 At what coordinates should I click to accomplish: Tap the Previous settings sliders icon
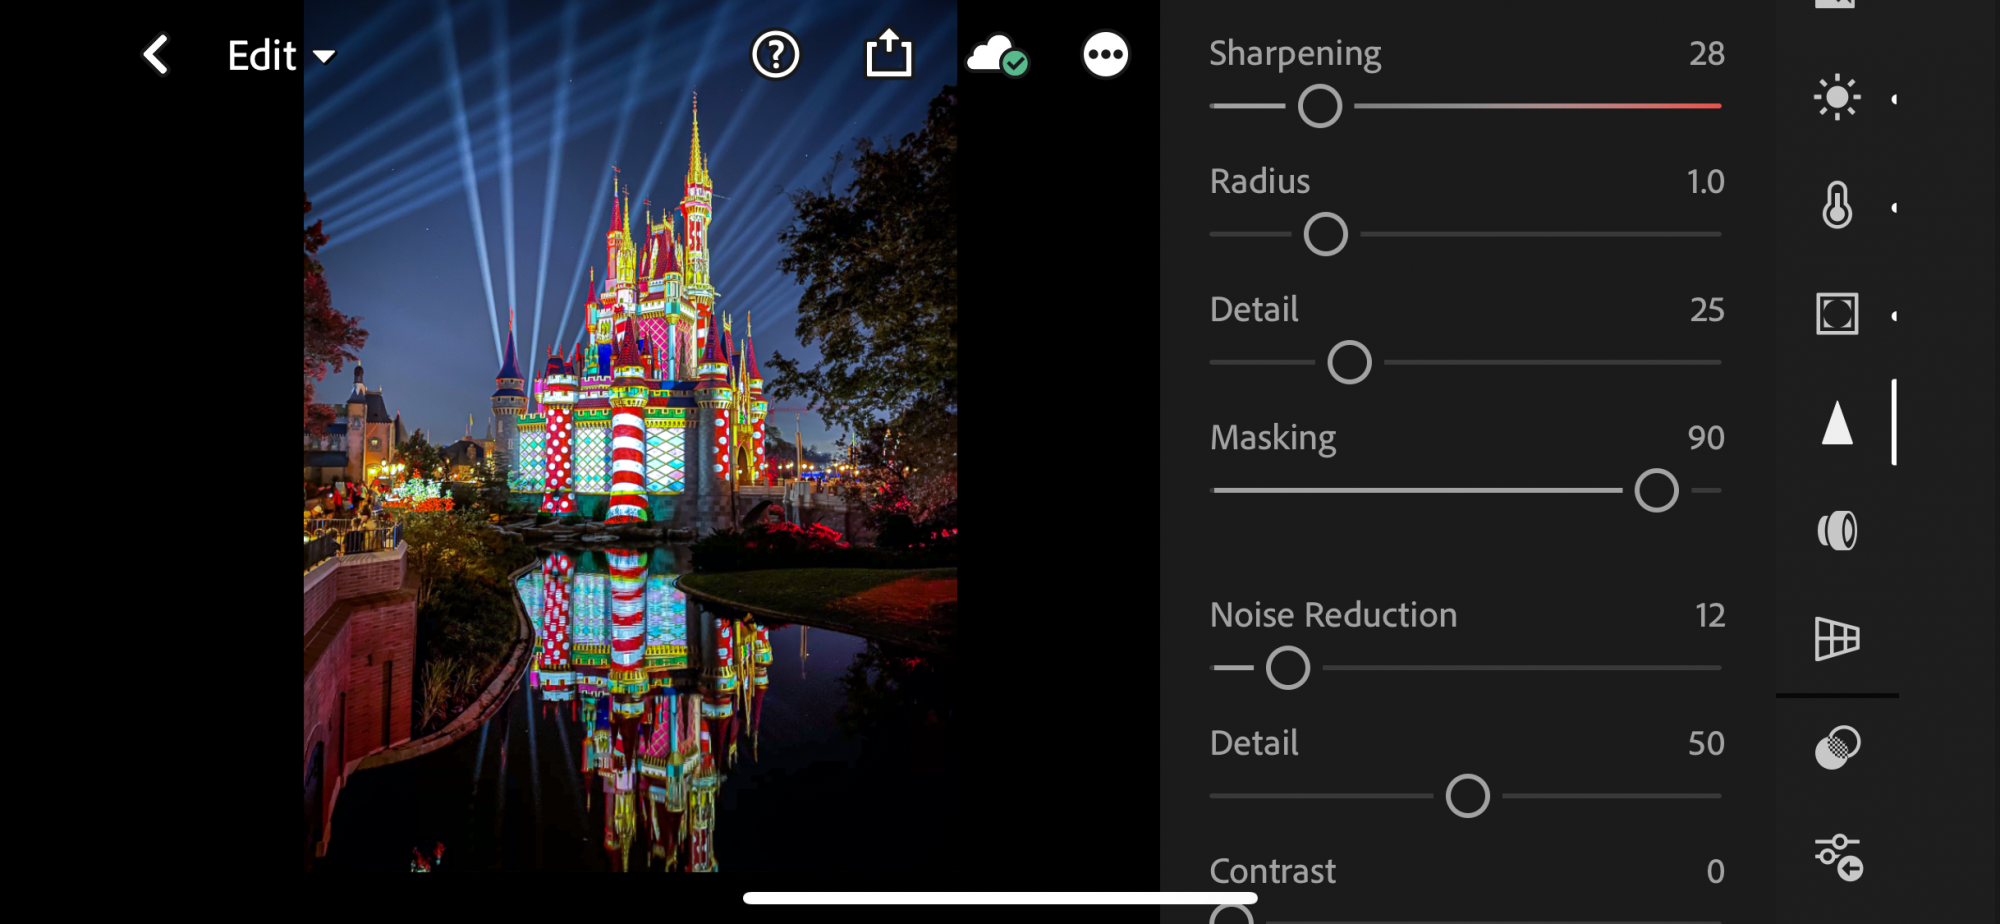pyautogui.click(x=1838, y=857)
